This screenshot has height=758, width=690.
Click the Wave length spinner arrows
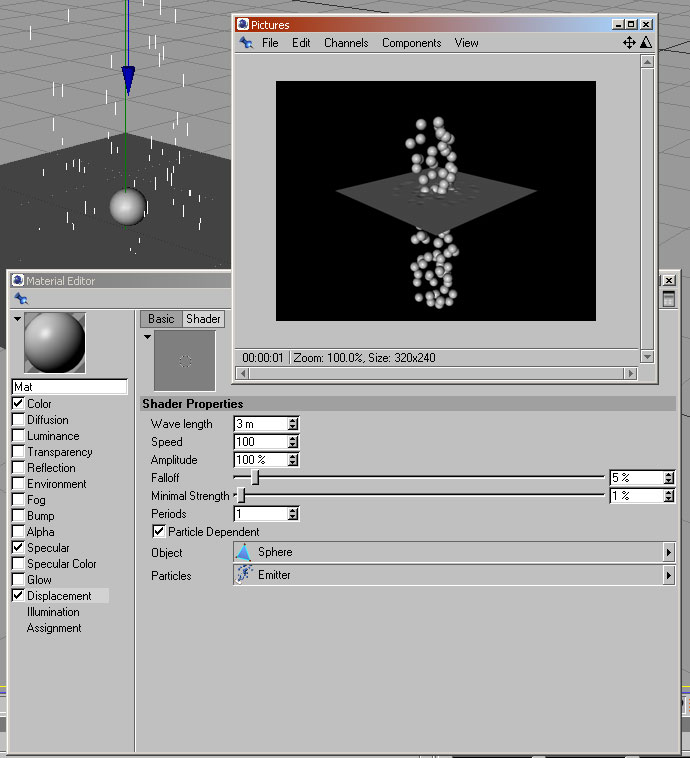pos(293,424)
